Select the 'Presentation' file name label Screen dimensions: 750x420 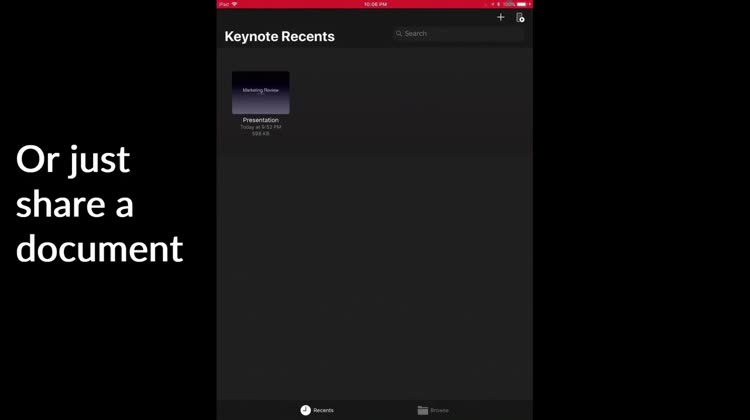(261, 120)
